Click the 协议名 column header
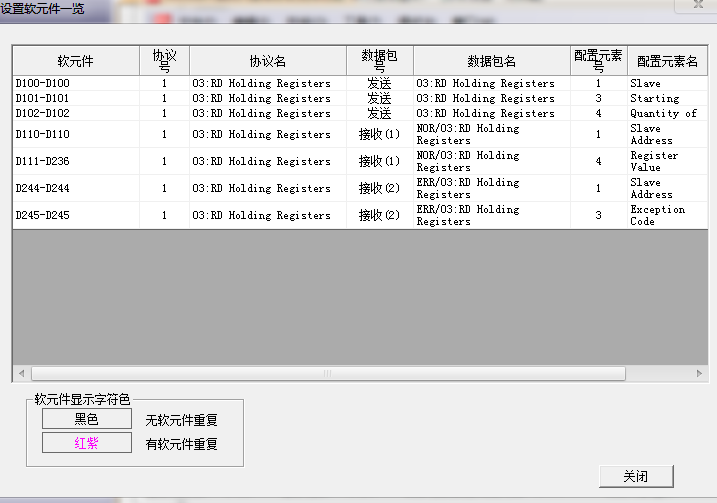The width and height of the screenshot is (717, 503). point(267,61)
